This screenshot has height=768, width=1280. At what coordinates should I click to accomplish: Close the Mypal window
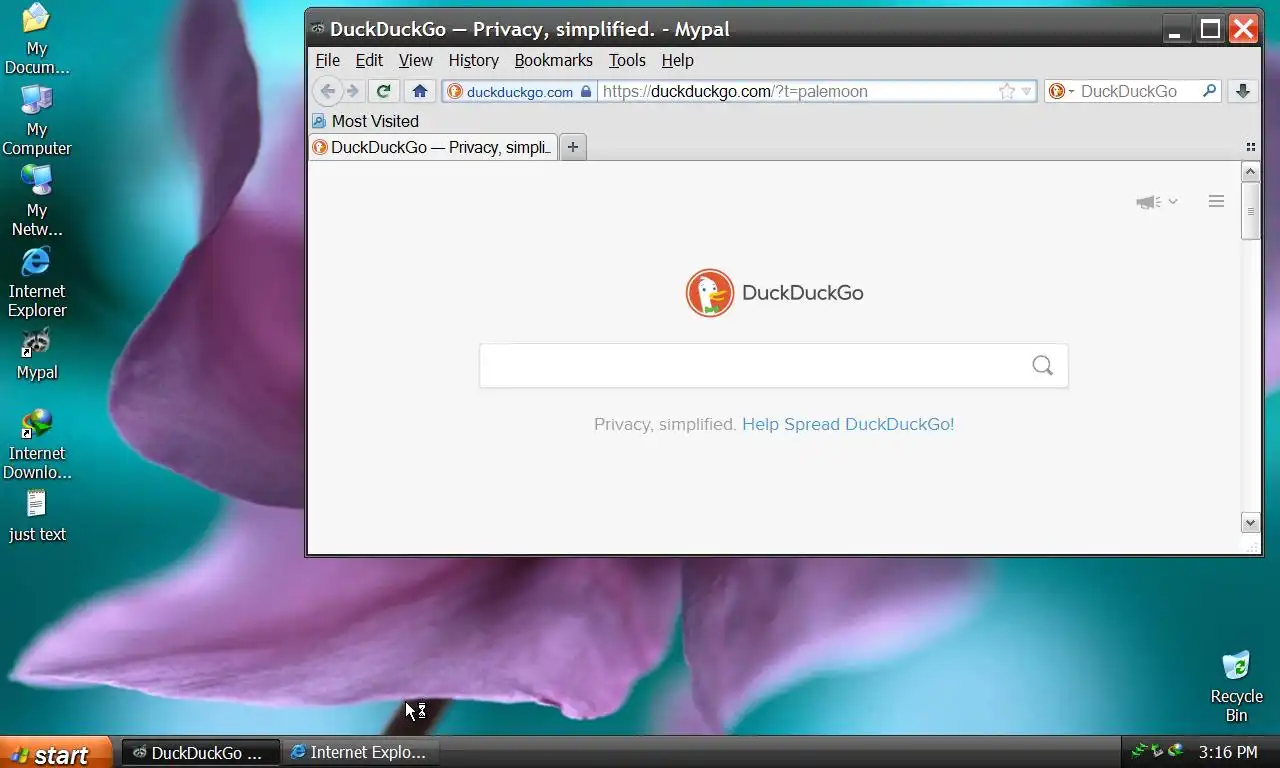1243,29
